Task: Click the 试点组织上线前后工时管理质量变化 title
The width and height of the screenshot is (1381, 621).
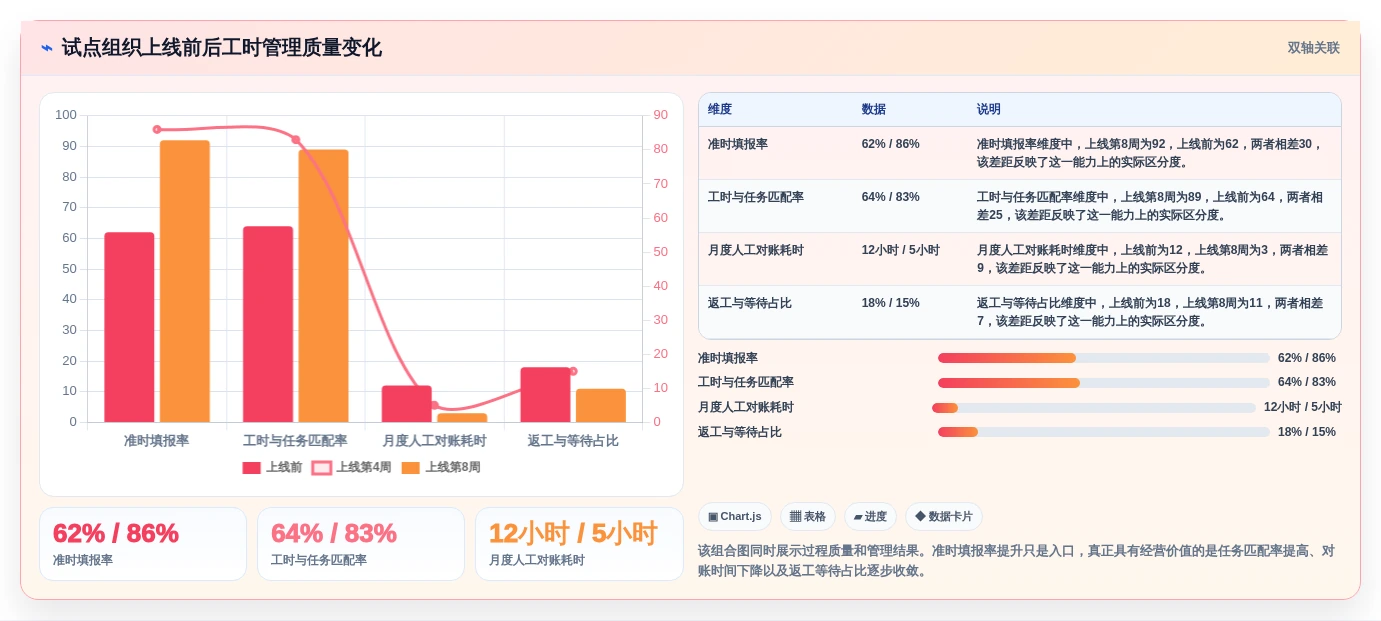Action: point(222,48)
